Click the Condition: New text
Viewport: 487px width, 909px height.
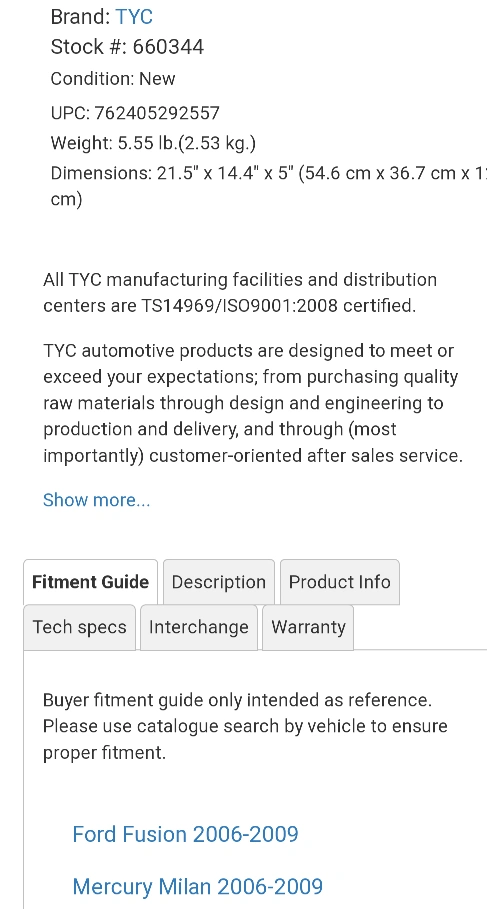(x=113, y=79)
